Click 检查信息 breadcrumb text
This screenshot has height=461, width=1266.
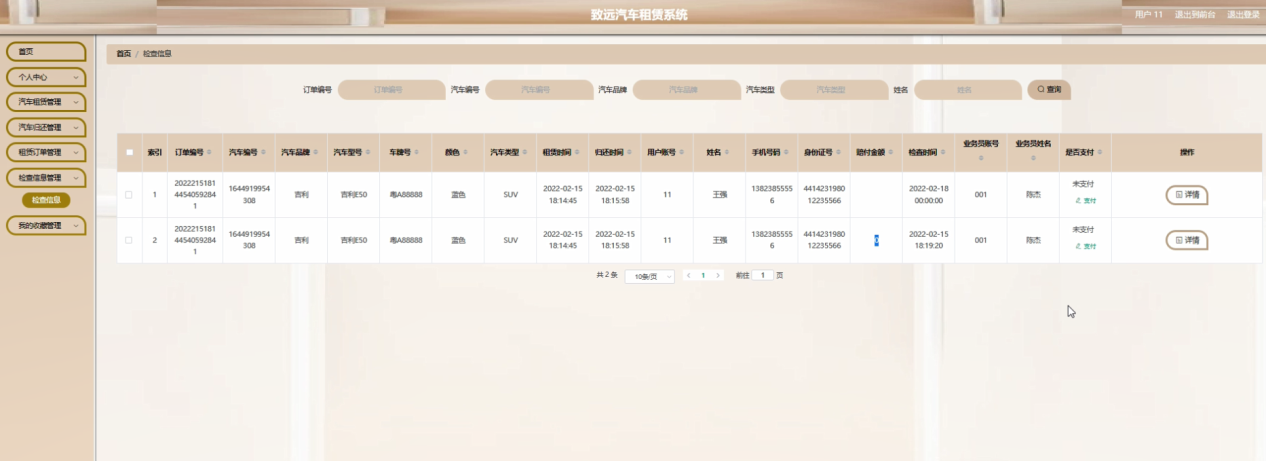157,54
